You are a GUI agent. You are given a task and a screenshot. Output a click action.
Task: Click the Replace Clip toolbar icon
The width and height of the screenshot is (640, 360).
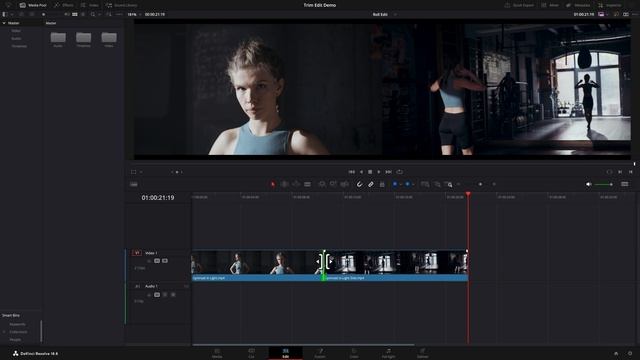(344, 184)
